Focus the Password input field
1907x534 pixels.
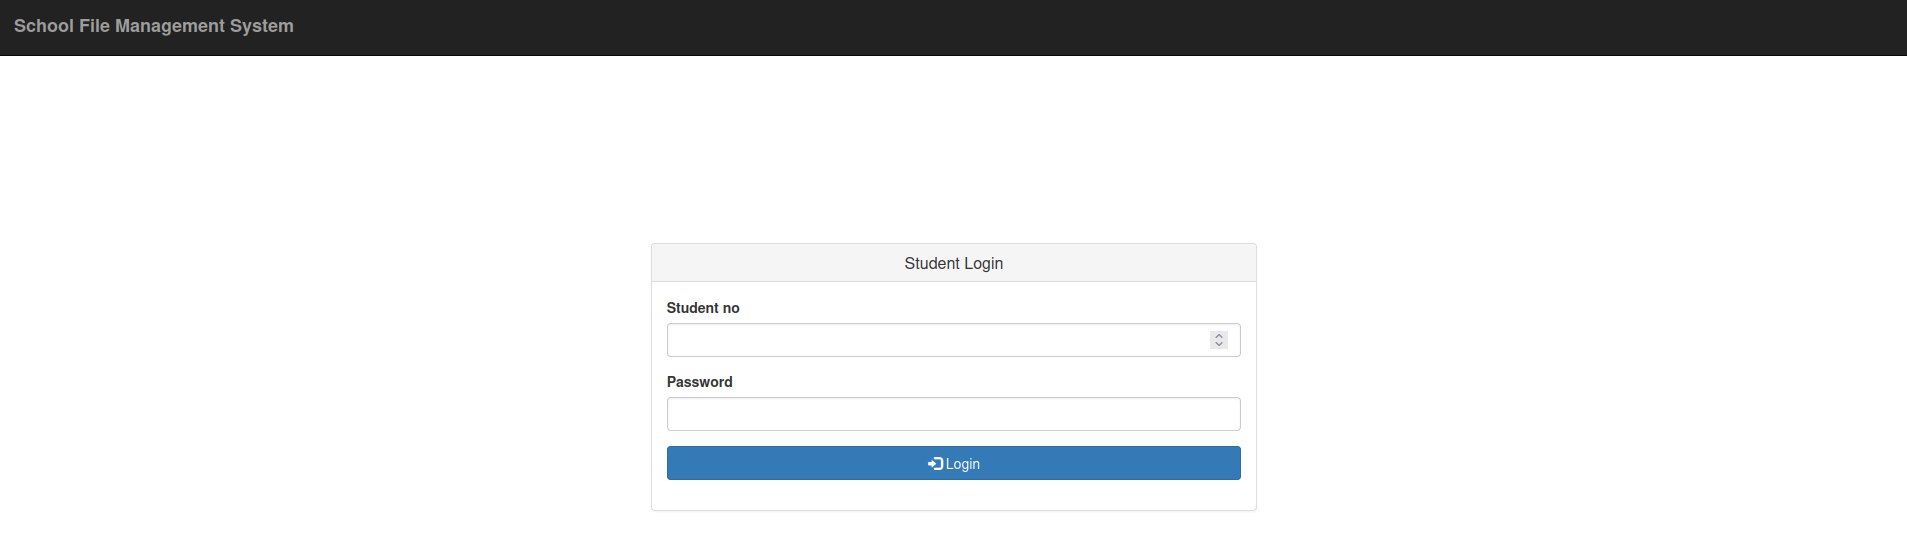953,414
